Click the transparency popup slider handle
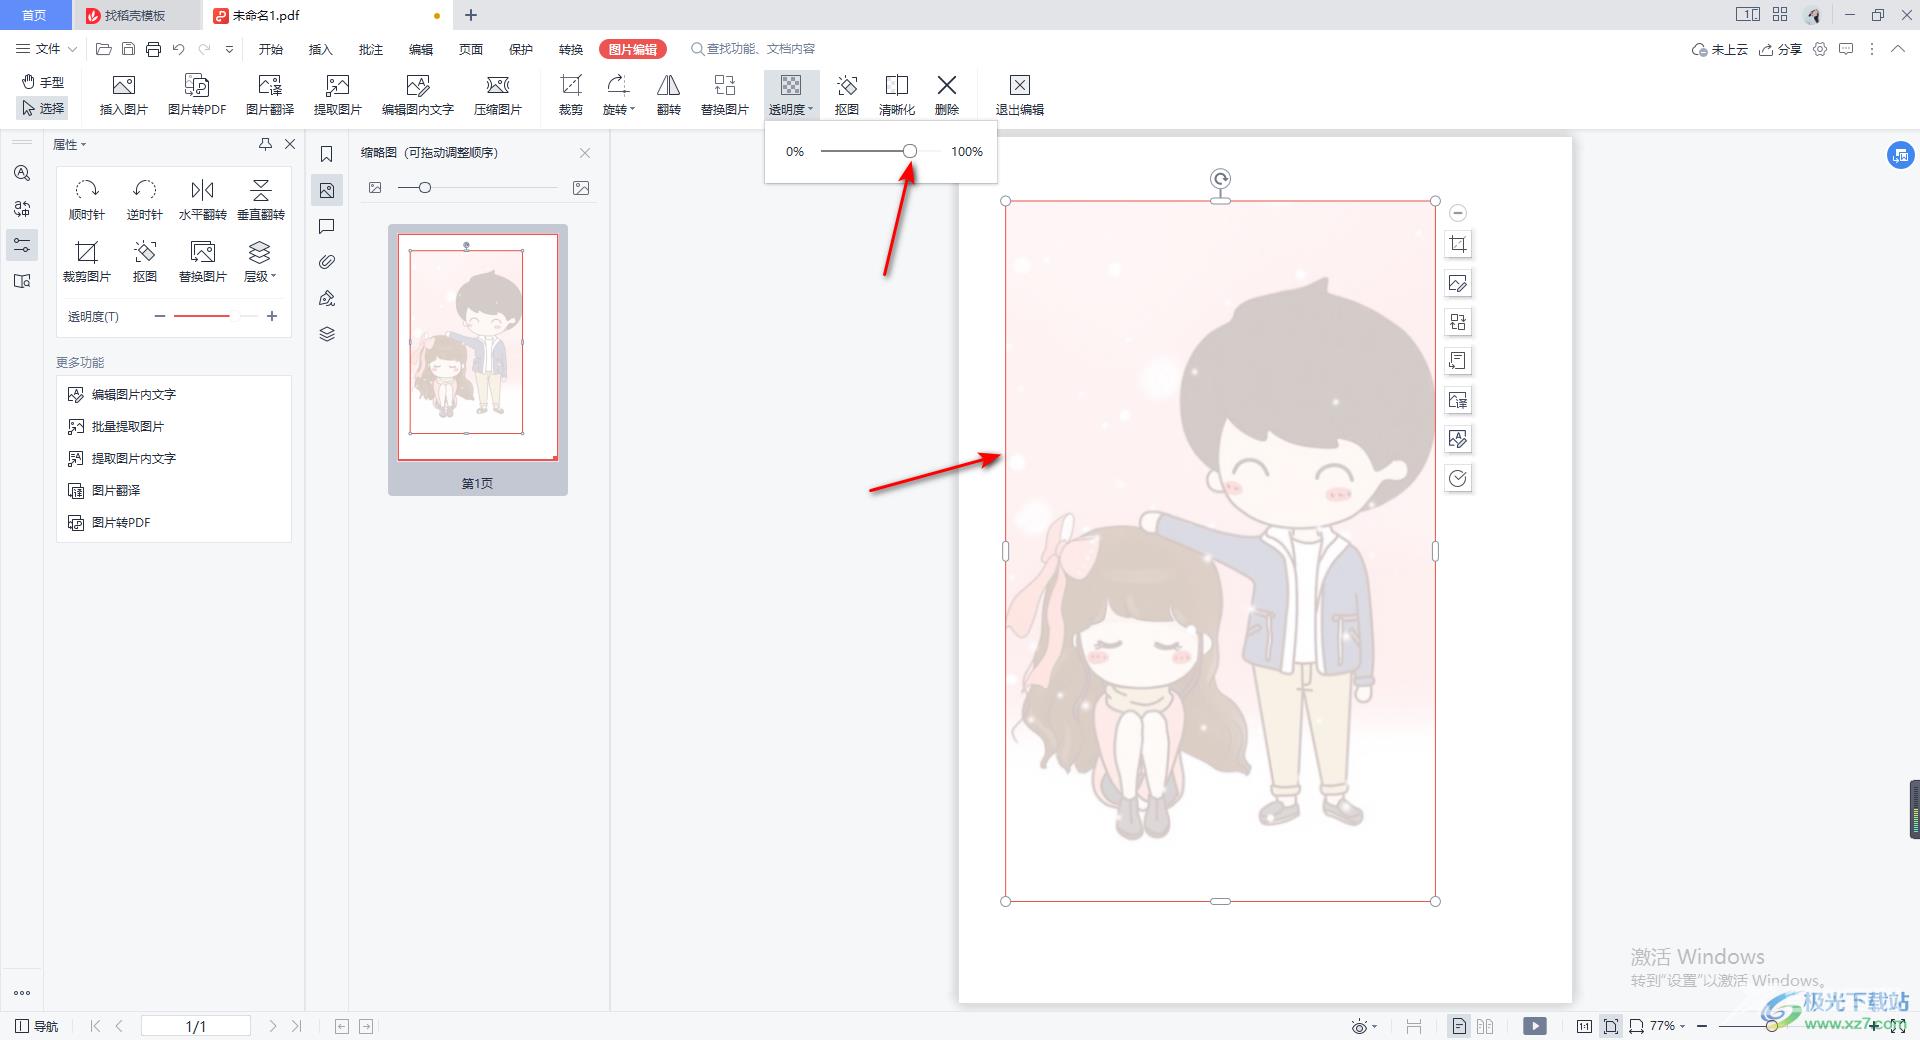This screenshot has height=1040, width=1920. coord(909,151)
